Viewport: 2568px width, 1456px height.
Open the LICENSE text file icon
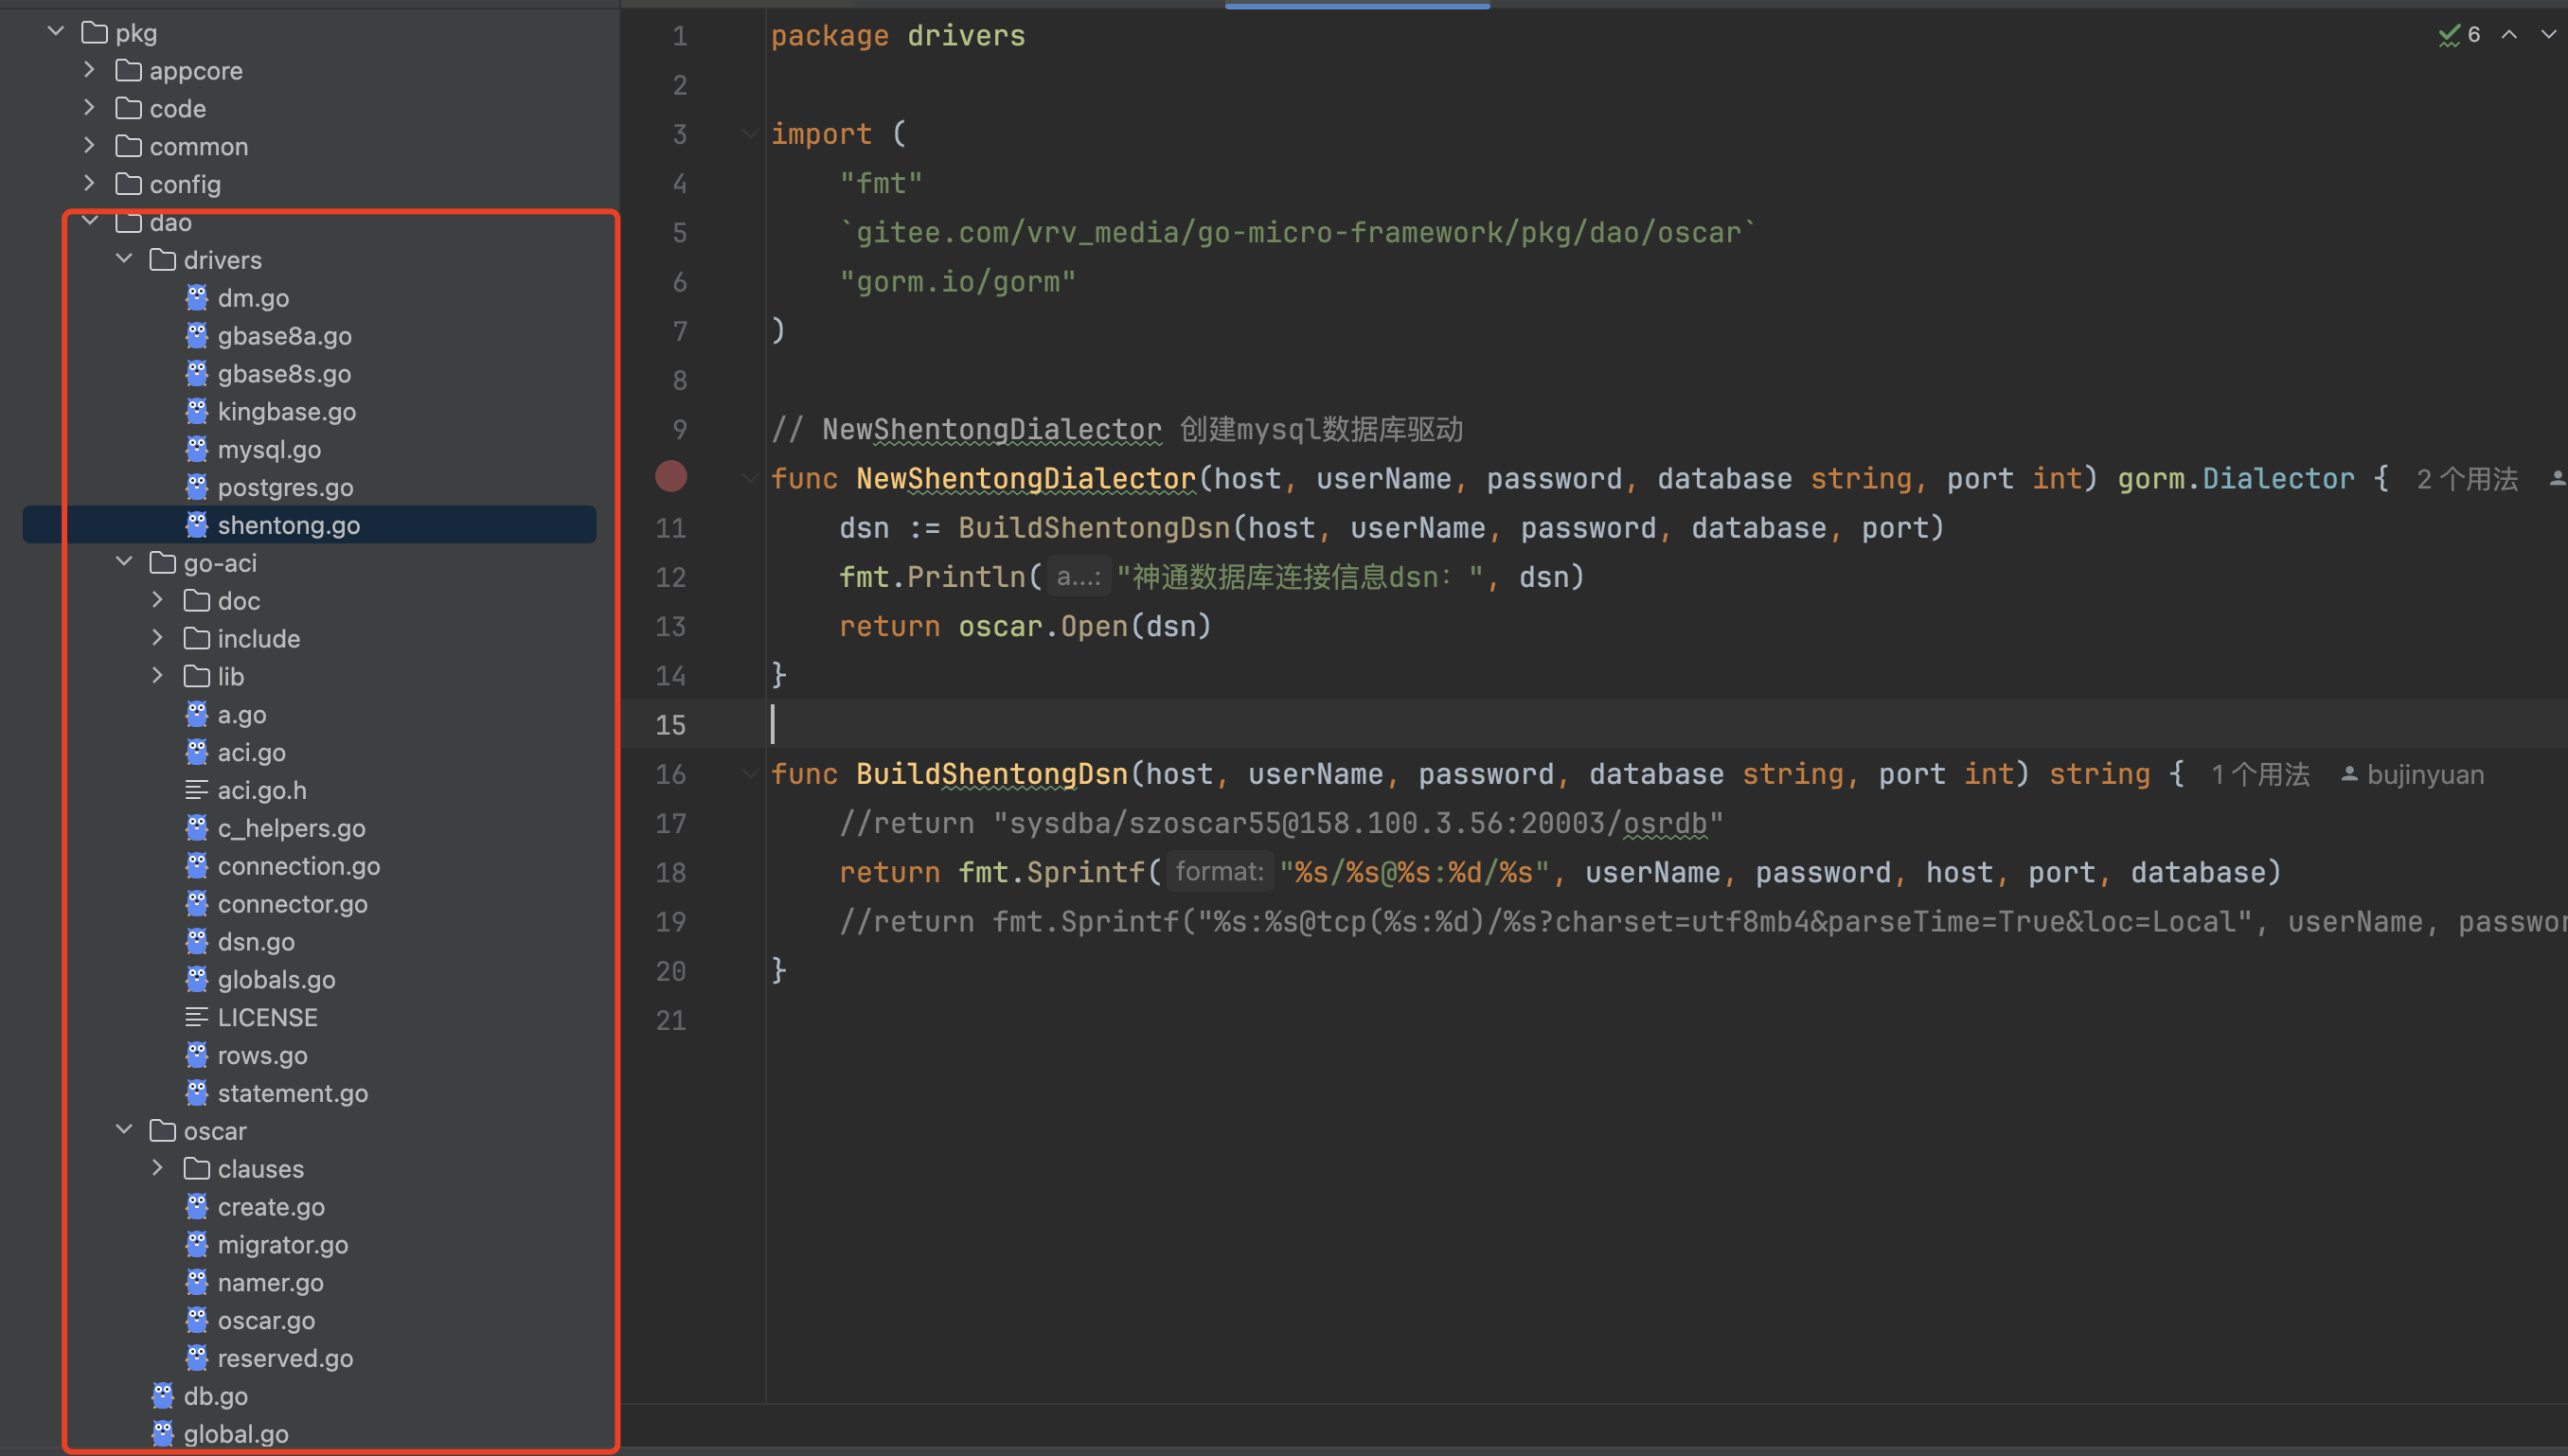(197, 1017)
